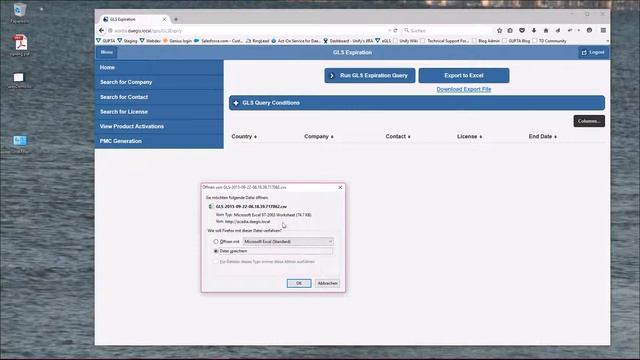The width and height of the screenshot is (640, 360).
Task: Reload the page with the refresh icon
Action: pos(396,31)
